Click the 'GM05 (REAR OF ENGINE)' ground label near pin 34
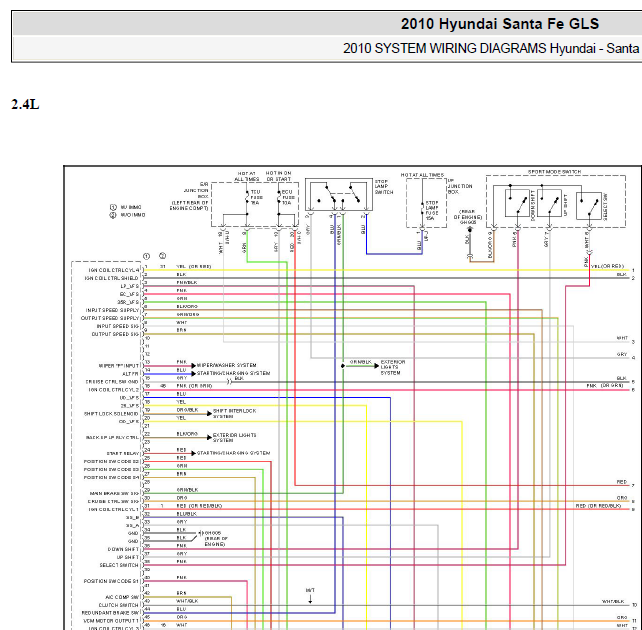 tap(216, 539)
